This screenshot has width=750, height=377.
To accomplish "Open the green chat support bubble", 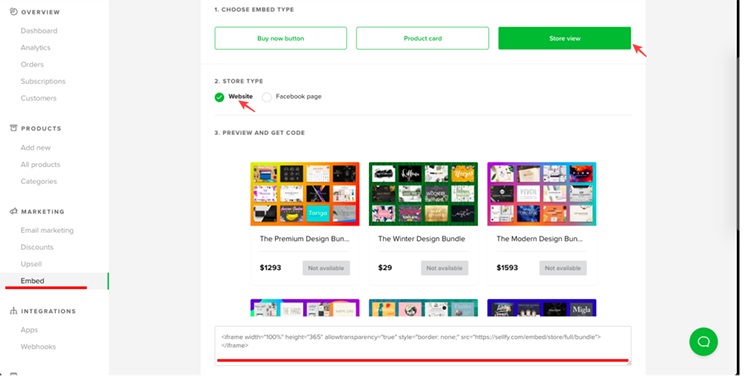I will click(703, 341).
